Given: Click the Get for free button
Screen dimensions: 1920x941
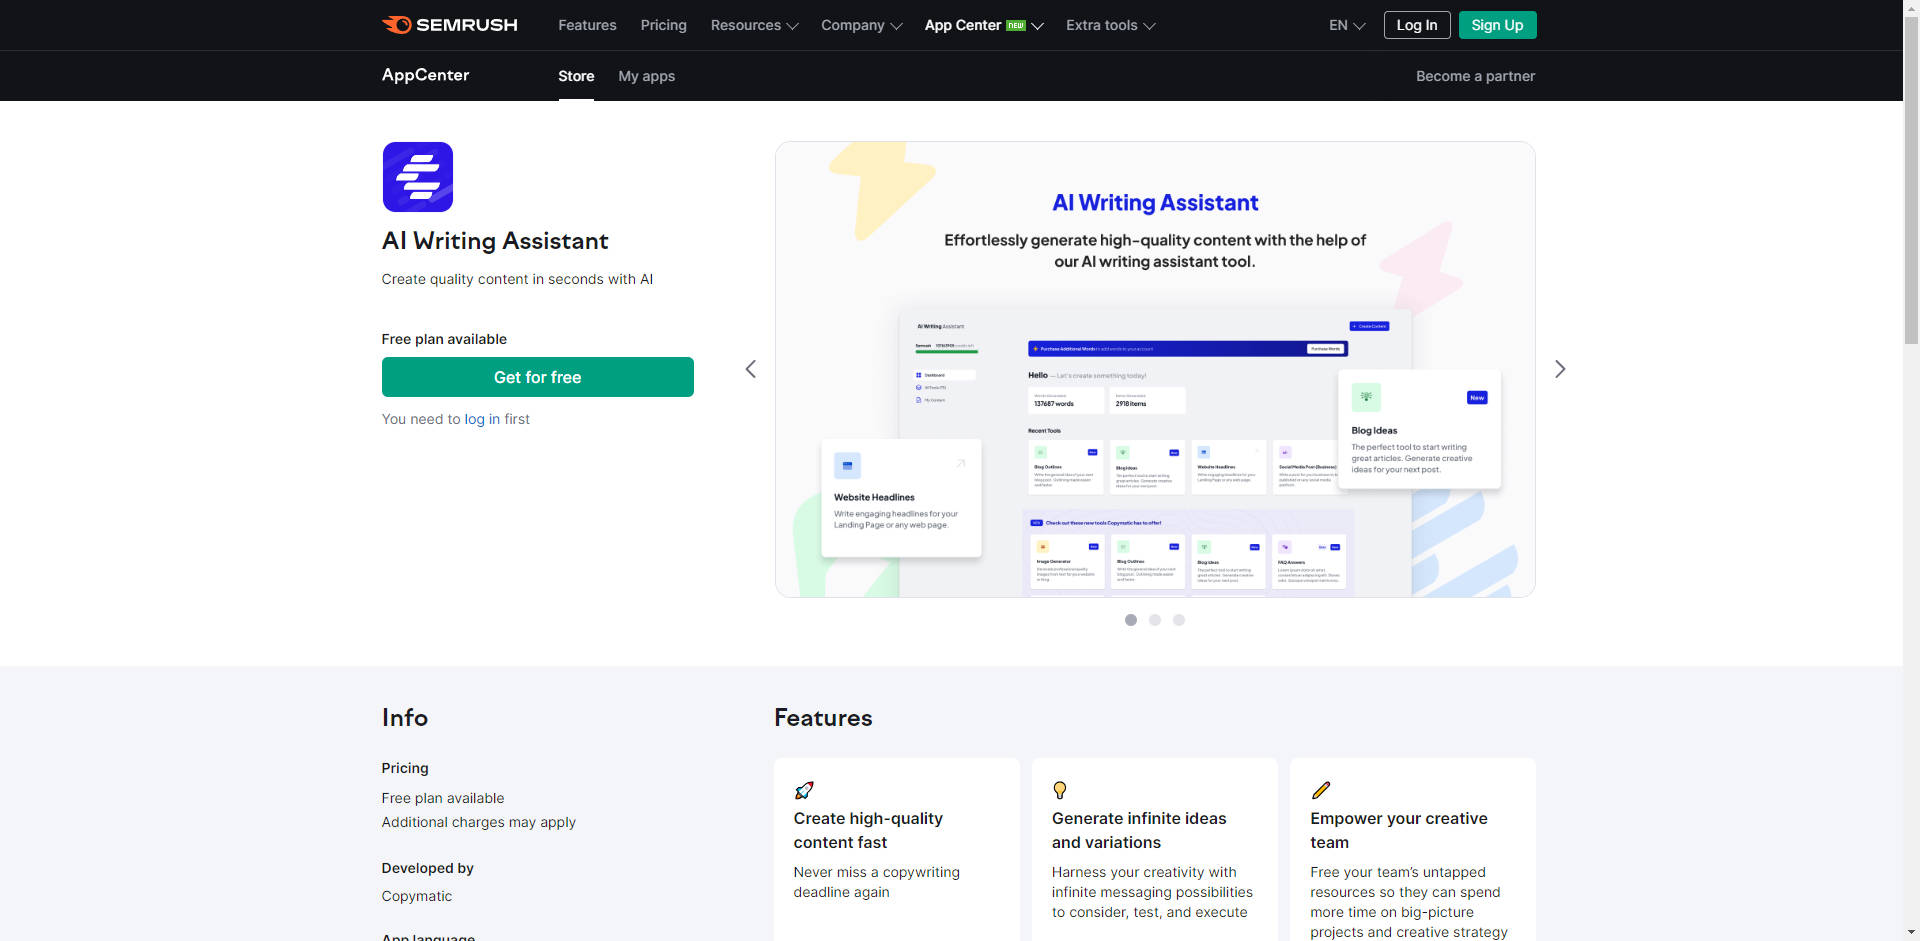Looking at the screenshot, I should 537,377.
